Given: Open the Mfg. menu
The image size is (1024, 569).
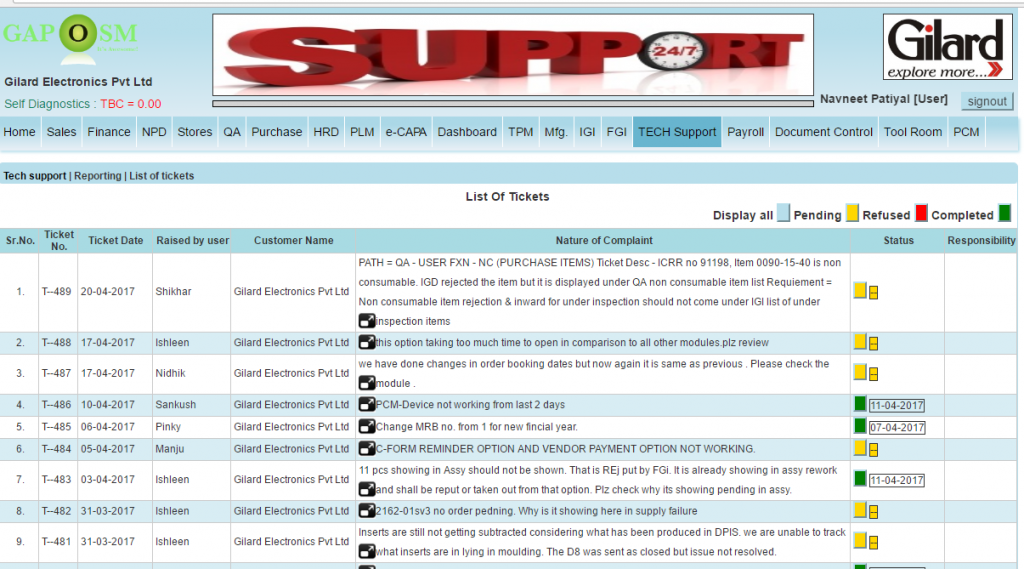Looking at the screenshot, I should coord(556,132).
